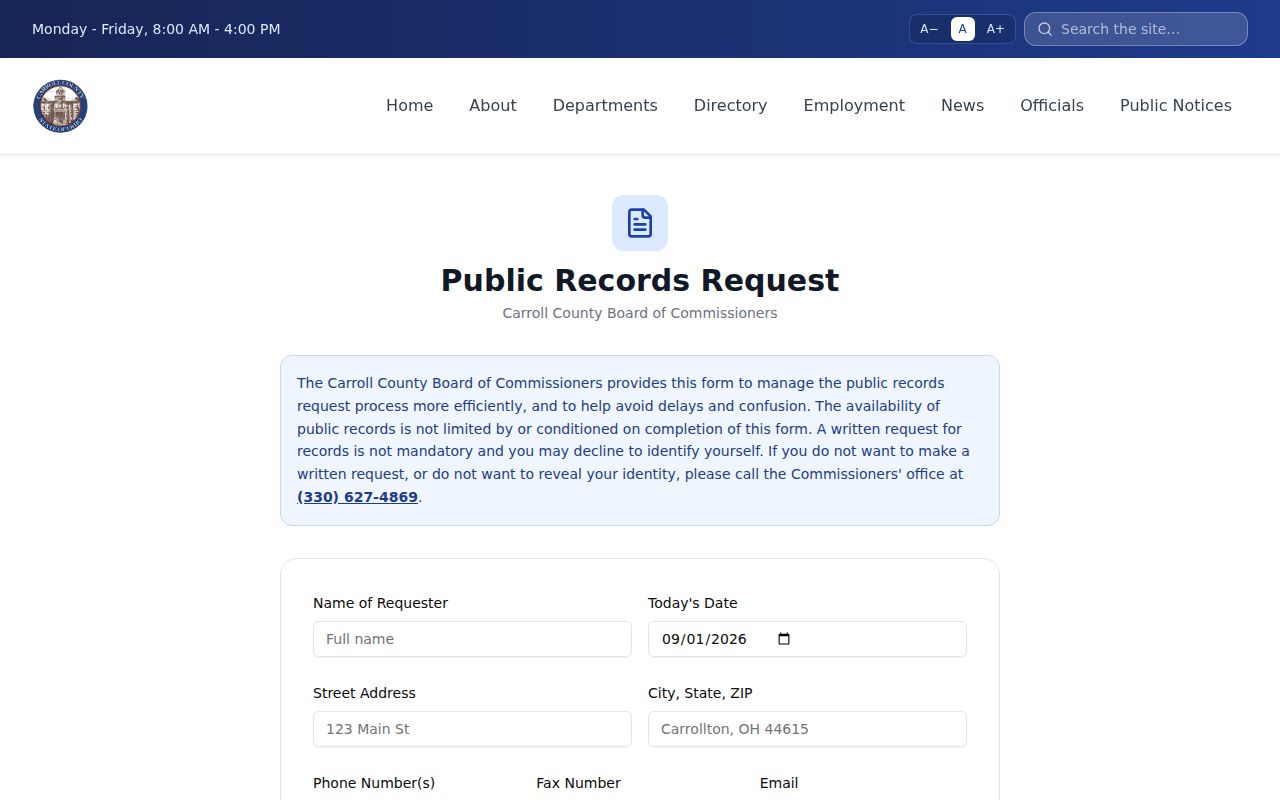
Task: Decrease font size with A− button
Action: pyautogui.click(x=929, y=29)
